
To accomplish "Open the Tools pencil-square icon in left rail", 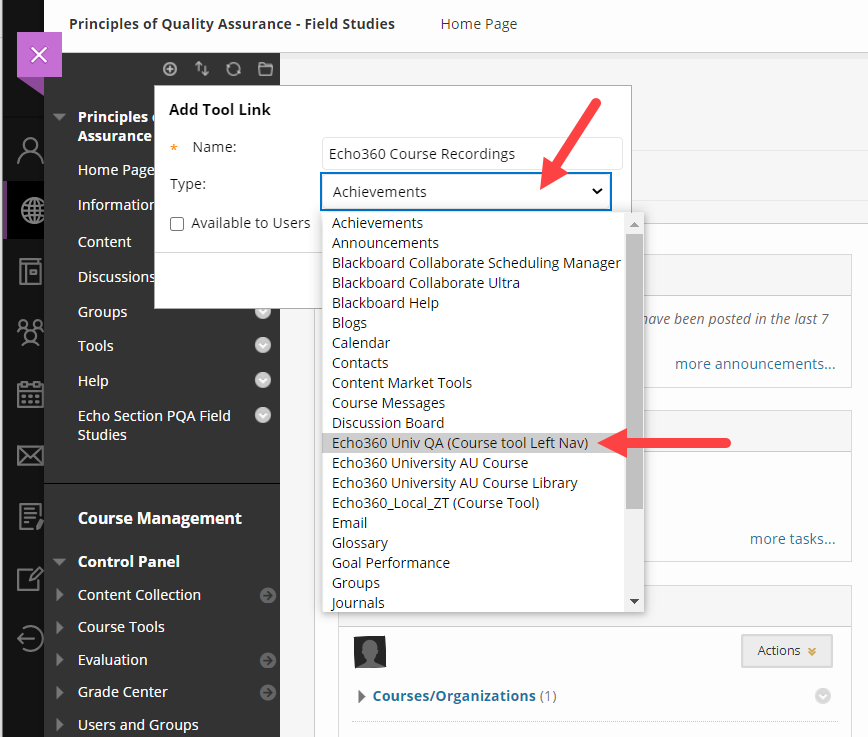I will point(30,579).
